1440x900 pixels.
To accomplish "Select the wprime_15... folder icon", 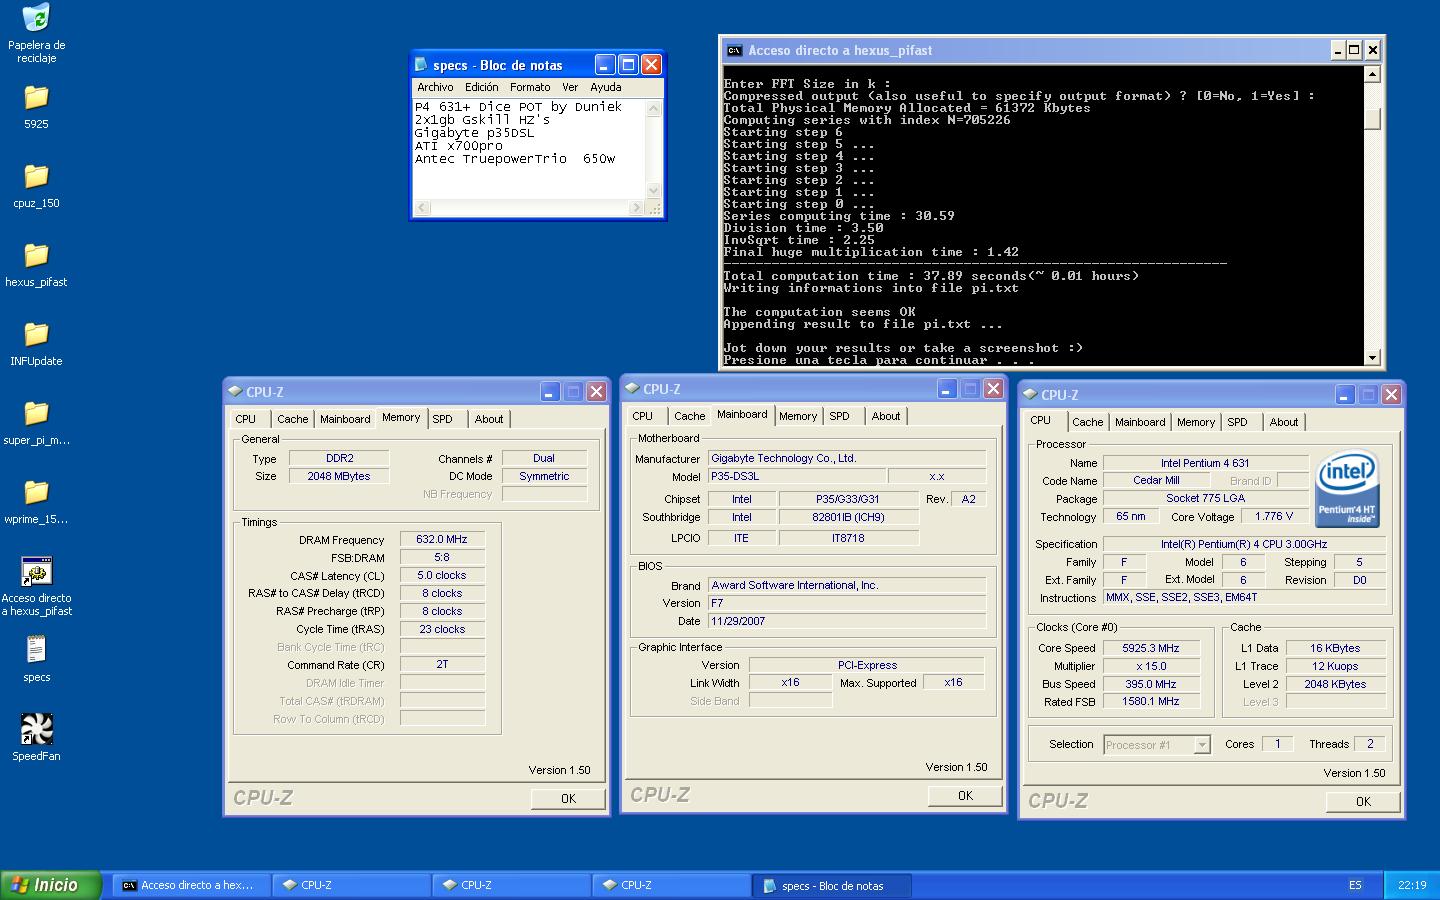I will (36, 492).
